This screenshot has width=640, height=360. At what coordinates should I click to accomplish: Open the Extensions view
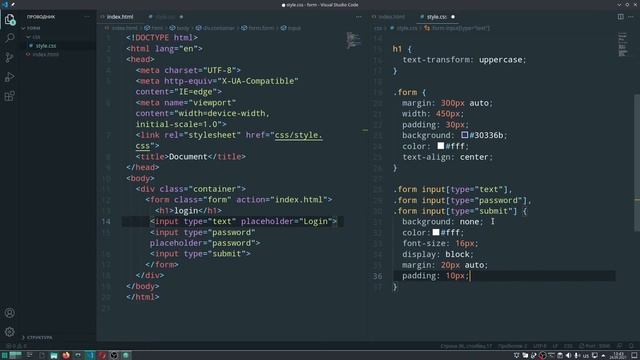[9, 96]
